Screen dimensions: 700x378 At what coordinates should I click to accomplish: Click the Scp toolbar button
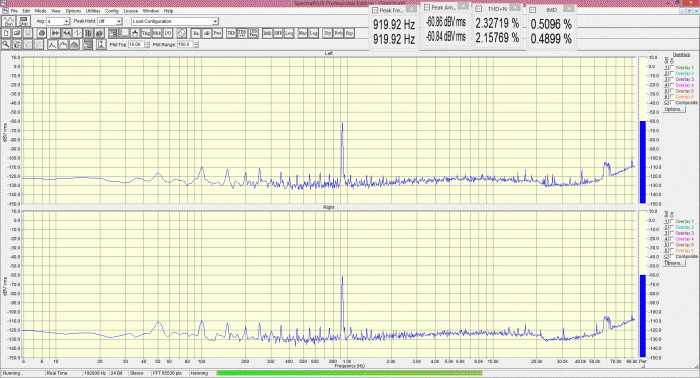(349, 33)
